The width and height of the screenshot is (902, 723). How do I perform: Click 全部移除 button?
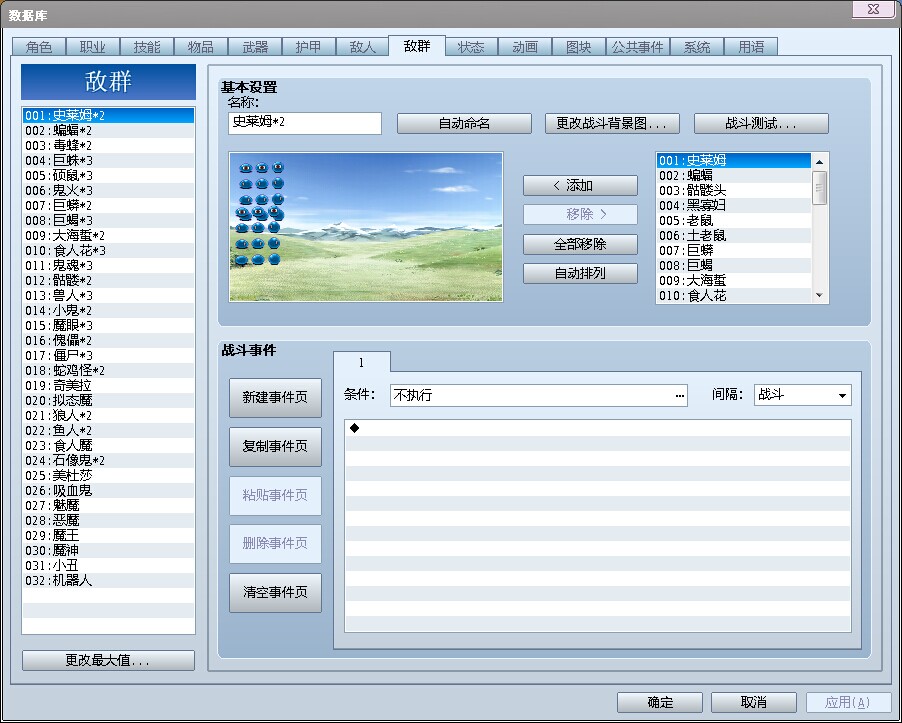580,244
